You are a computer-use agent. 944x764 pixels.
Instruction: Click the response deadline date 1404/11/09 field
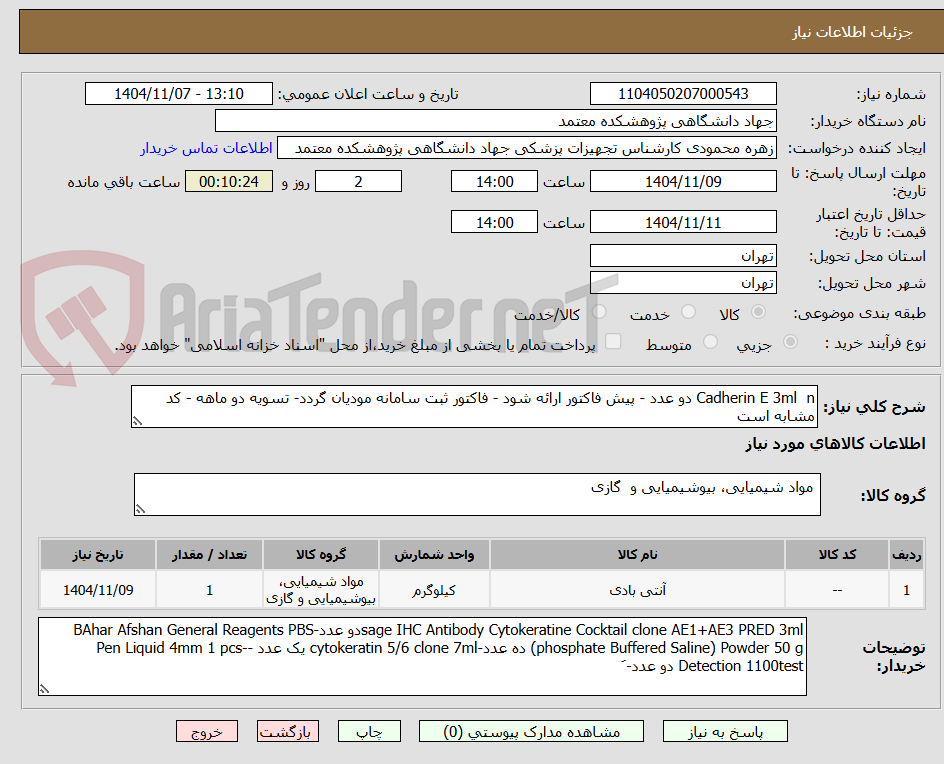tap(683, 181)
